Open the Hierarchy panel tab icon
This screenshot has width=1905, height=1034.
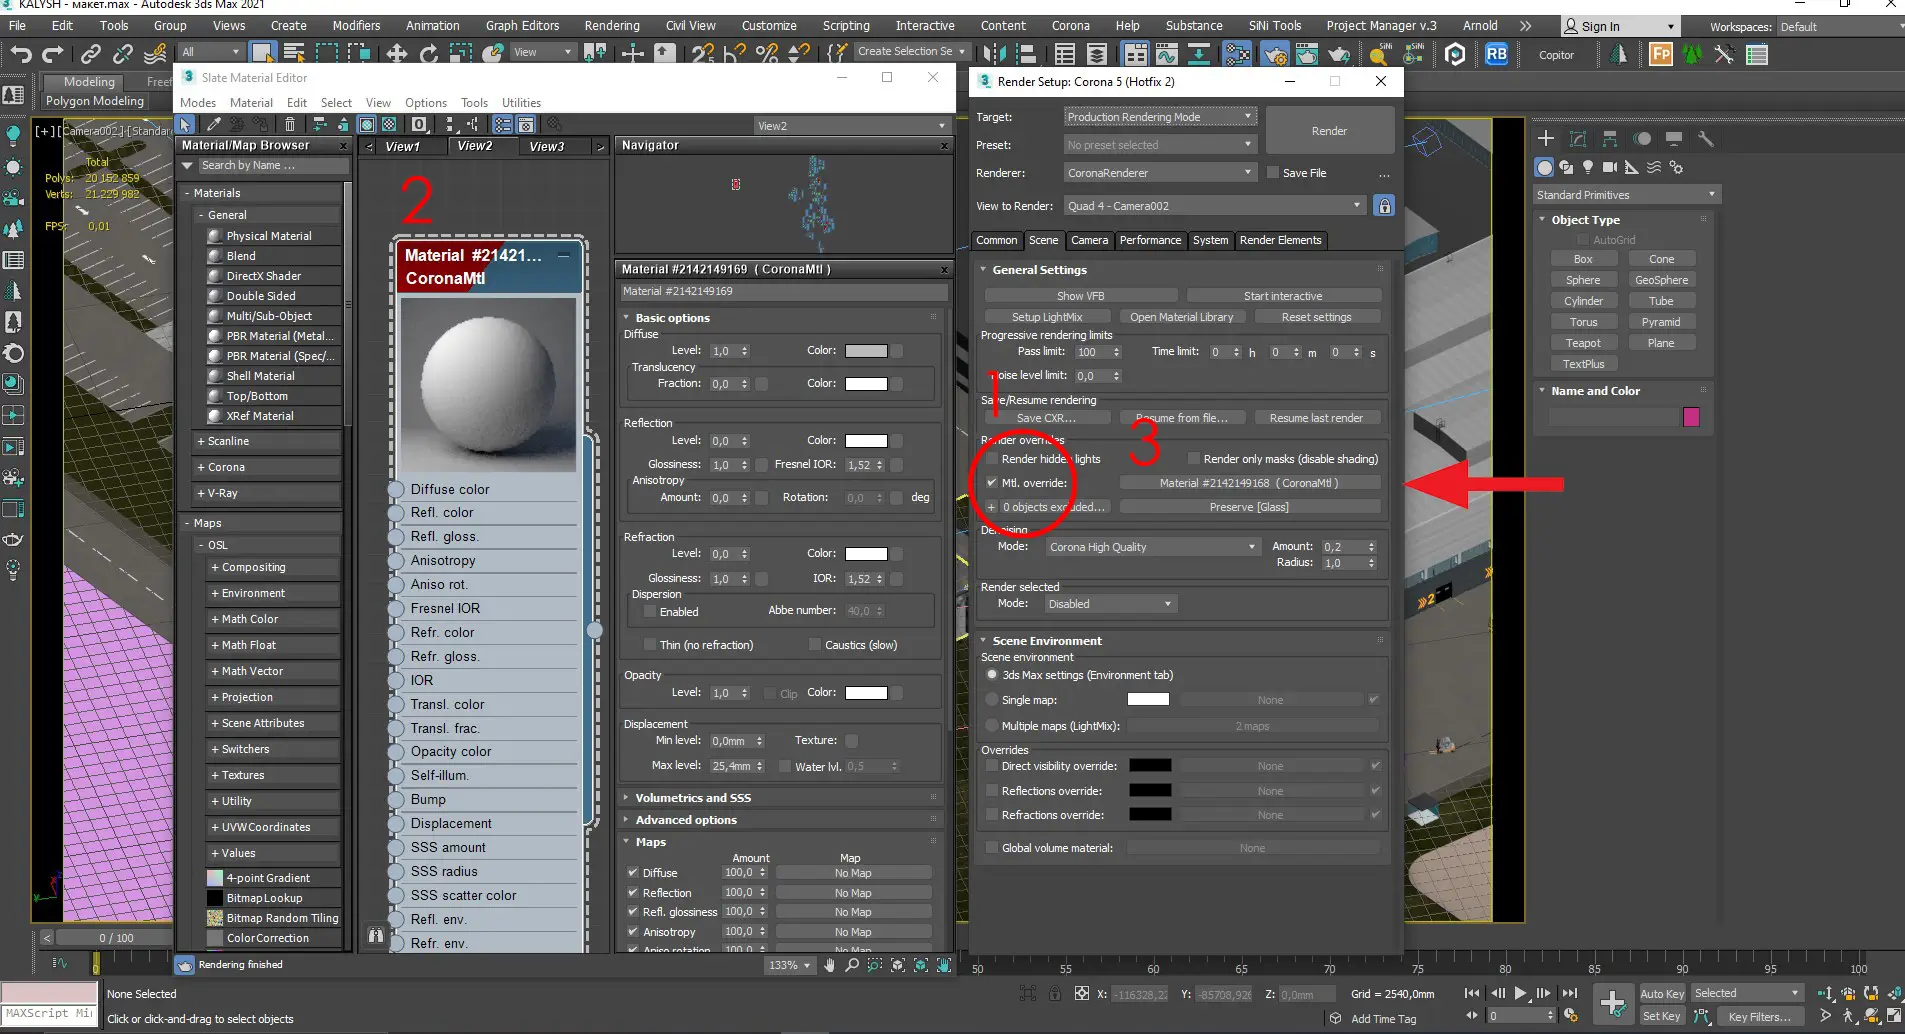[x=1609, y=139]
